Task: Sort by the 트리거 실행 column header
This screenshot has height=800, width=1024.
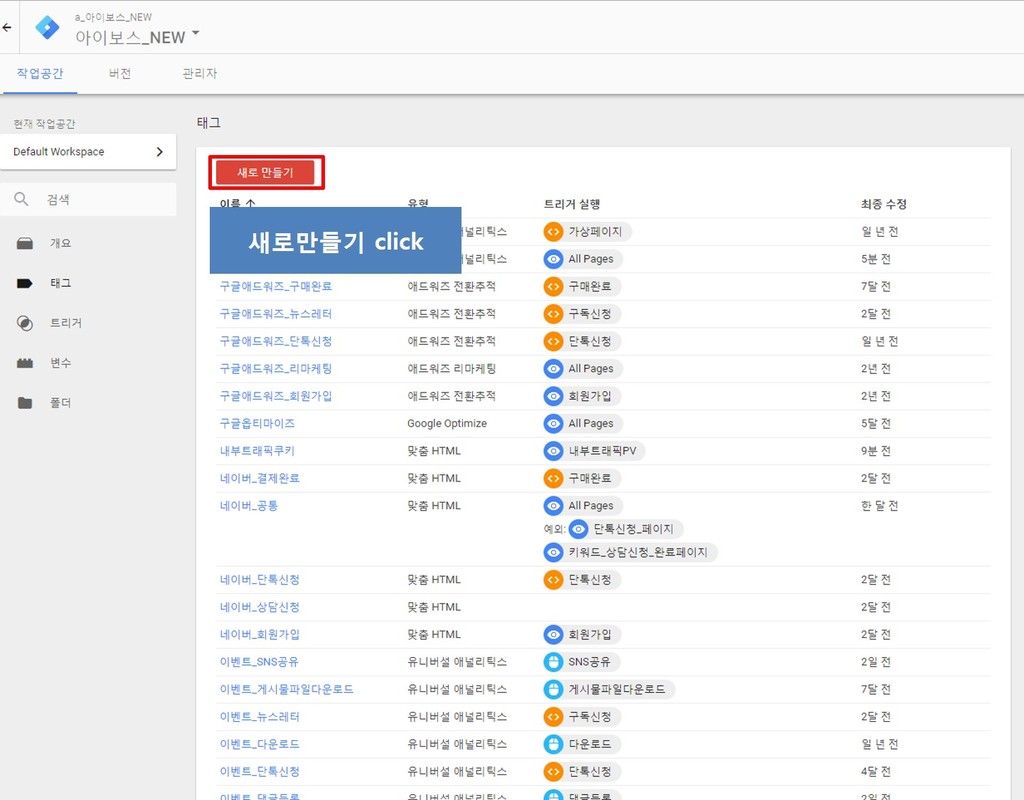Action: (571, 204)
